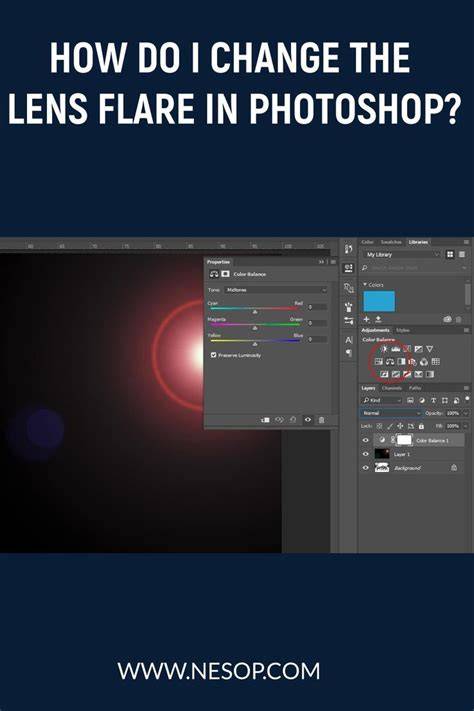474x711 pixels.
Task: Open the Normal blend mode dropdown
Action: (x=391, y=413)
